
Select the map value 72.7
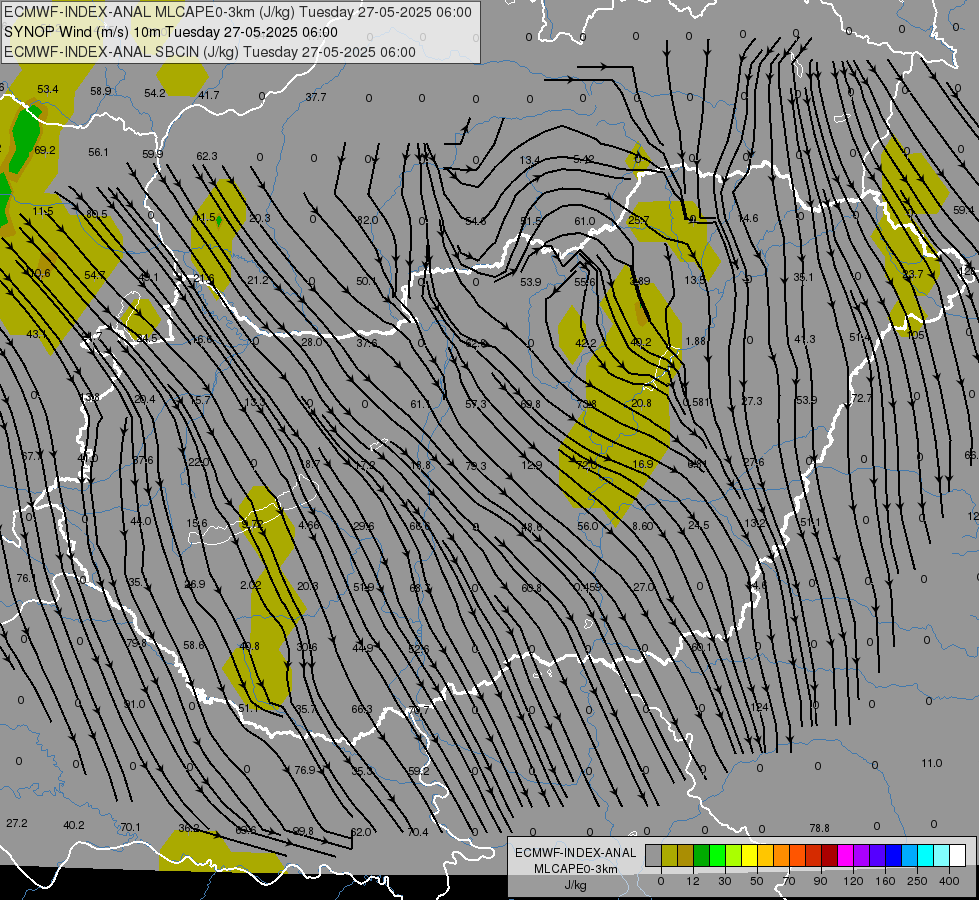(x=862, y=398)
